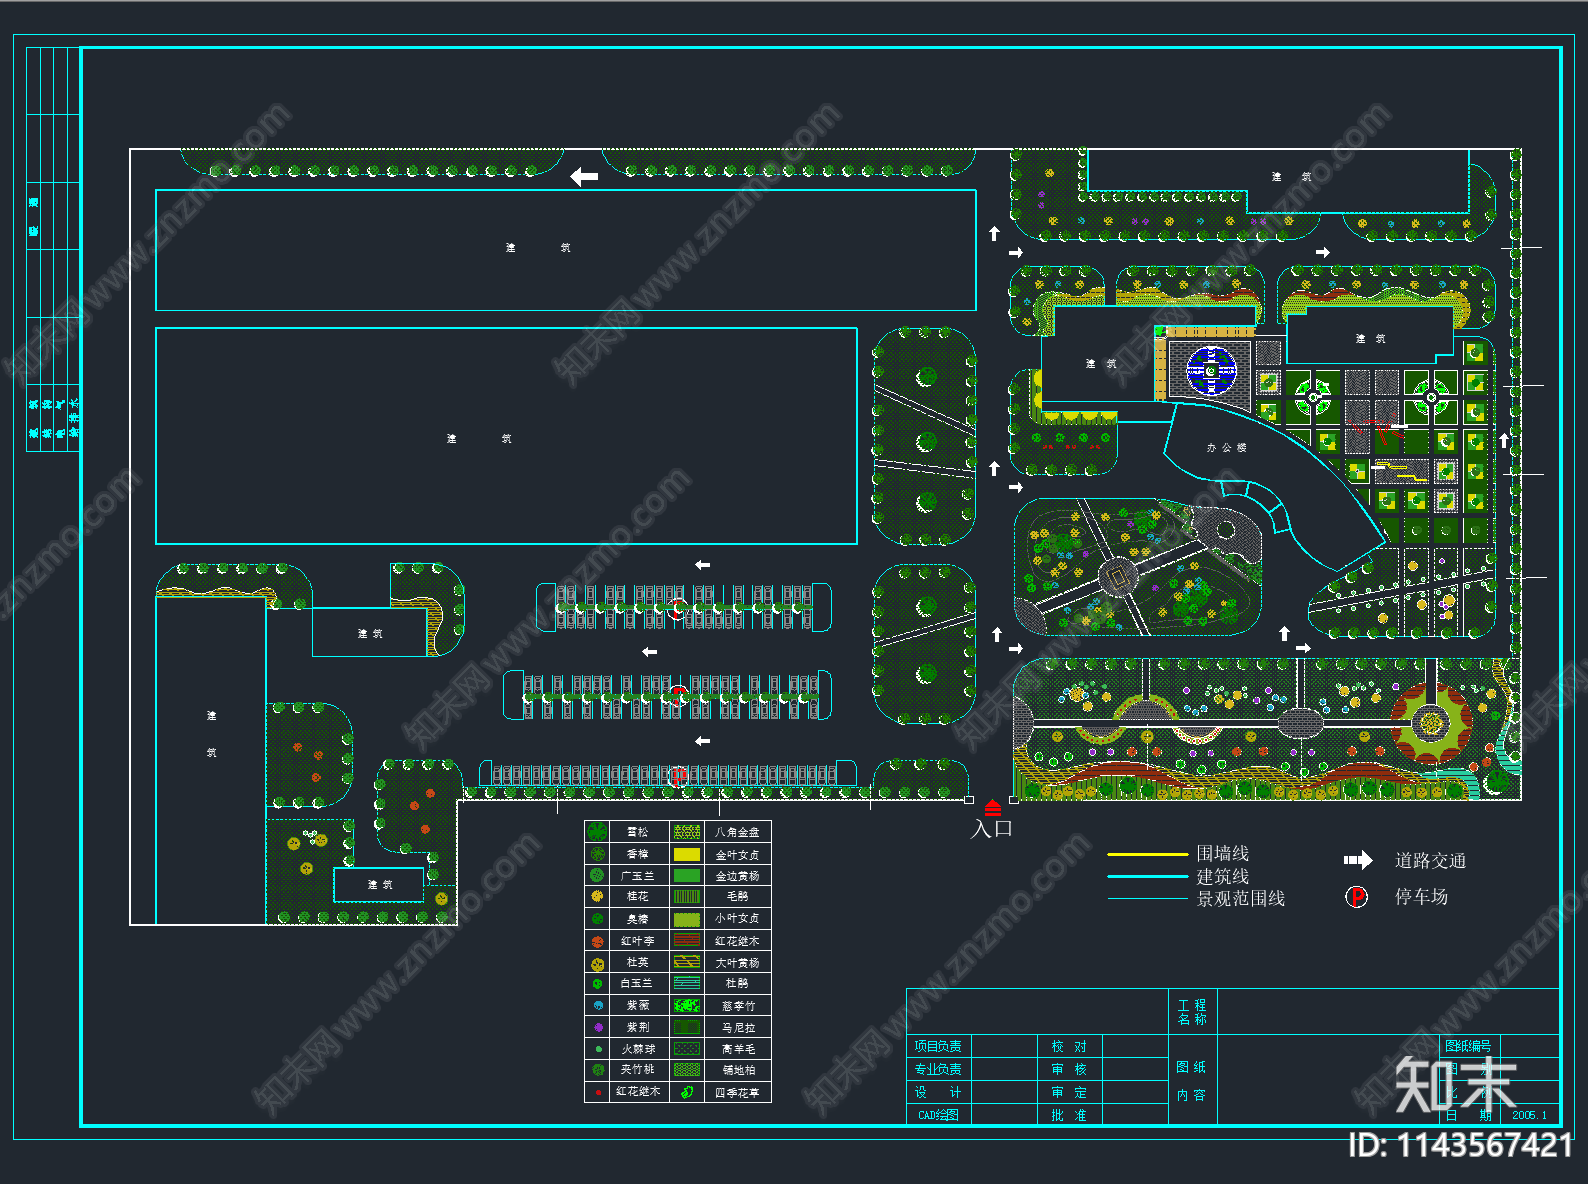The height and width of the screenshot is (1184, 1588).
Task: Select the small green 火棘球 symbol
Action: (598, 1049)
